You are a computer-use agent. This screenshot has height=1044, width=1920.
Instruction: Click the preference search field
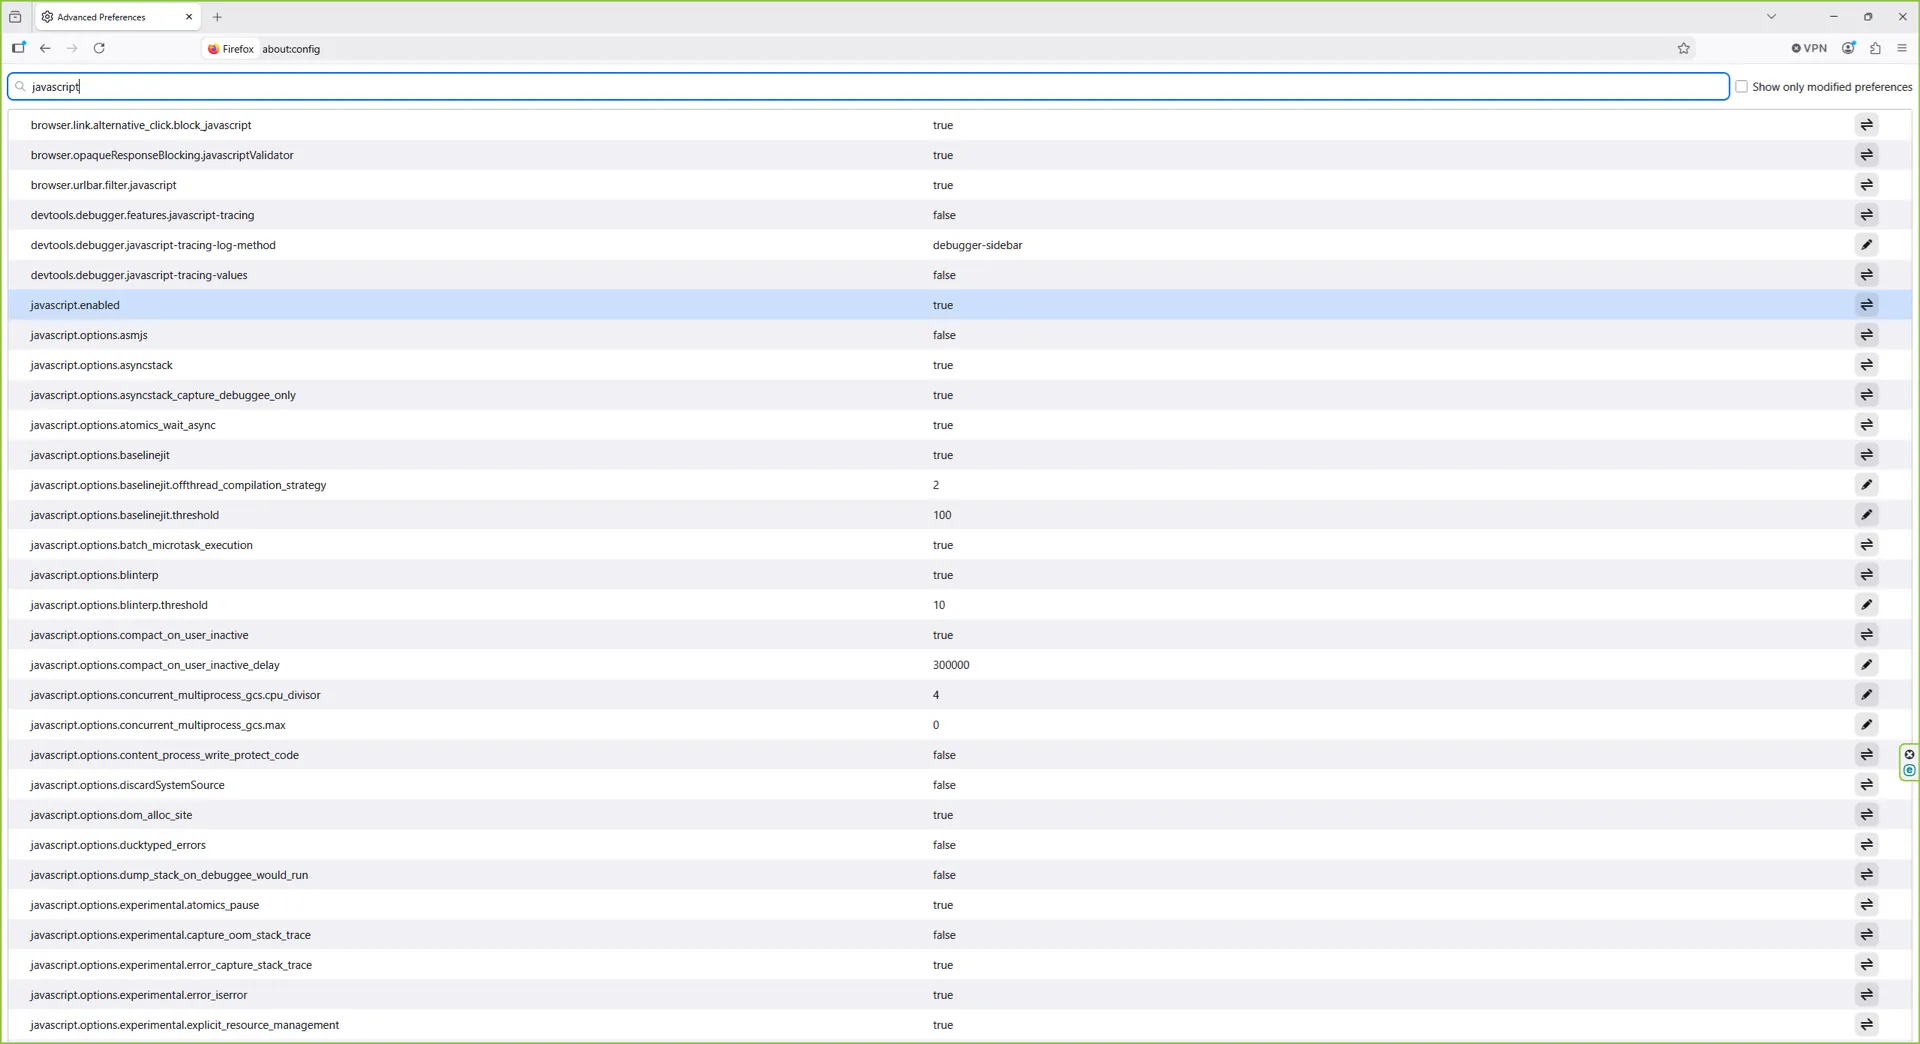click(x=868, y=87)
